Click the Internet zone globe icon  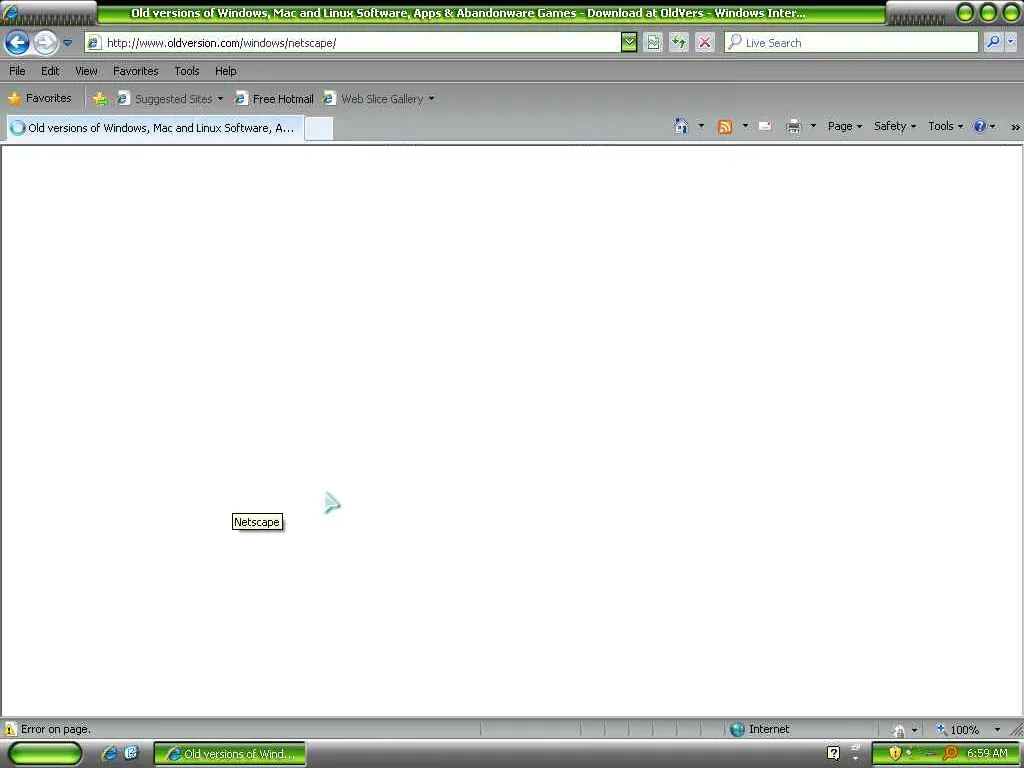(x=737, y=729)
